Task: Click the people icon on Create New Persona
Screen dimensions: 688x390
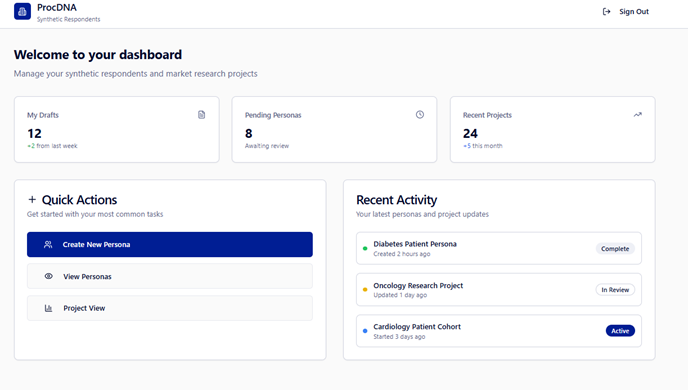Action: click(48, 244)
